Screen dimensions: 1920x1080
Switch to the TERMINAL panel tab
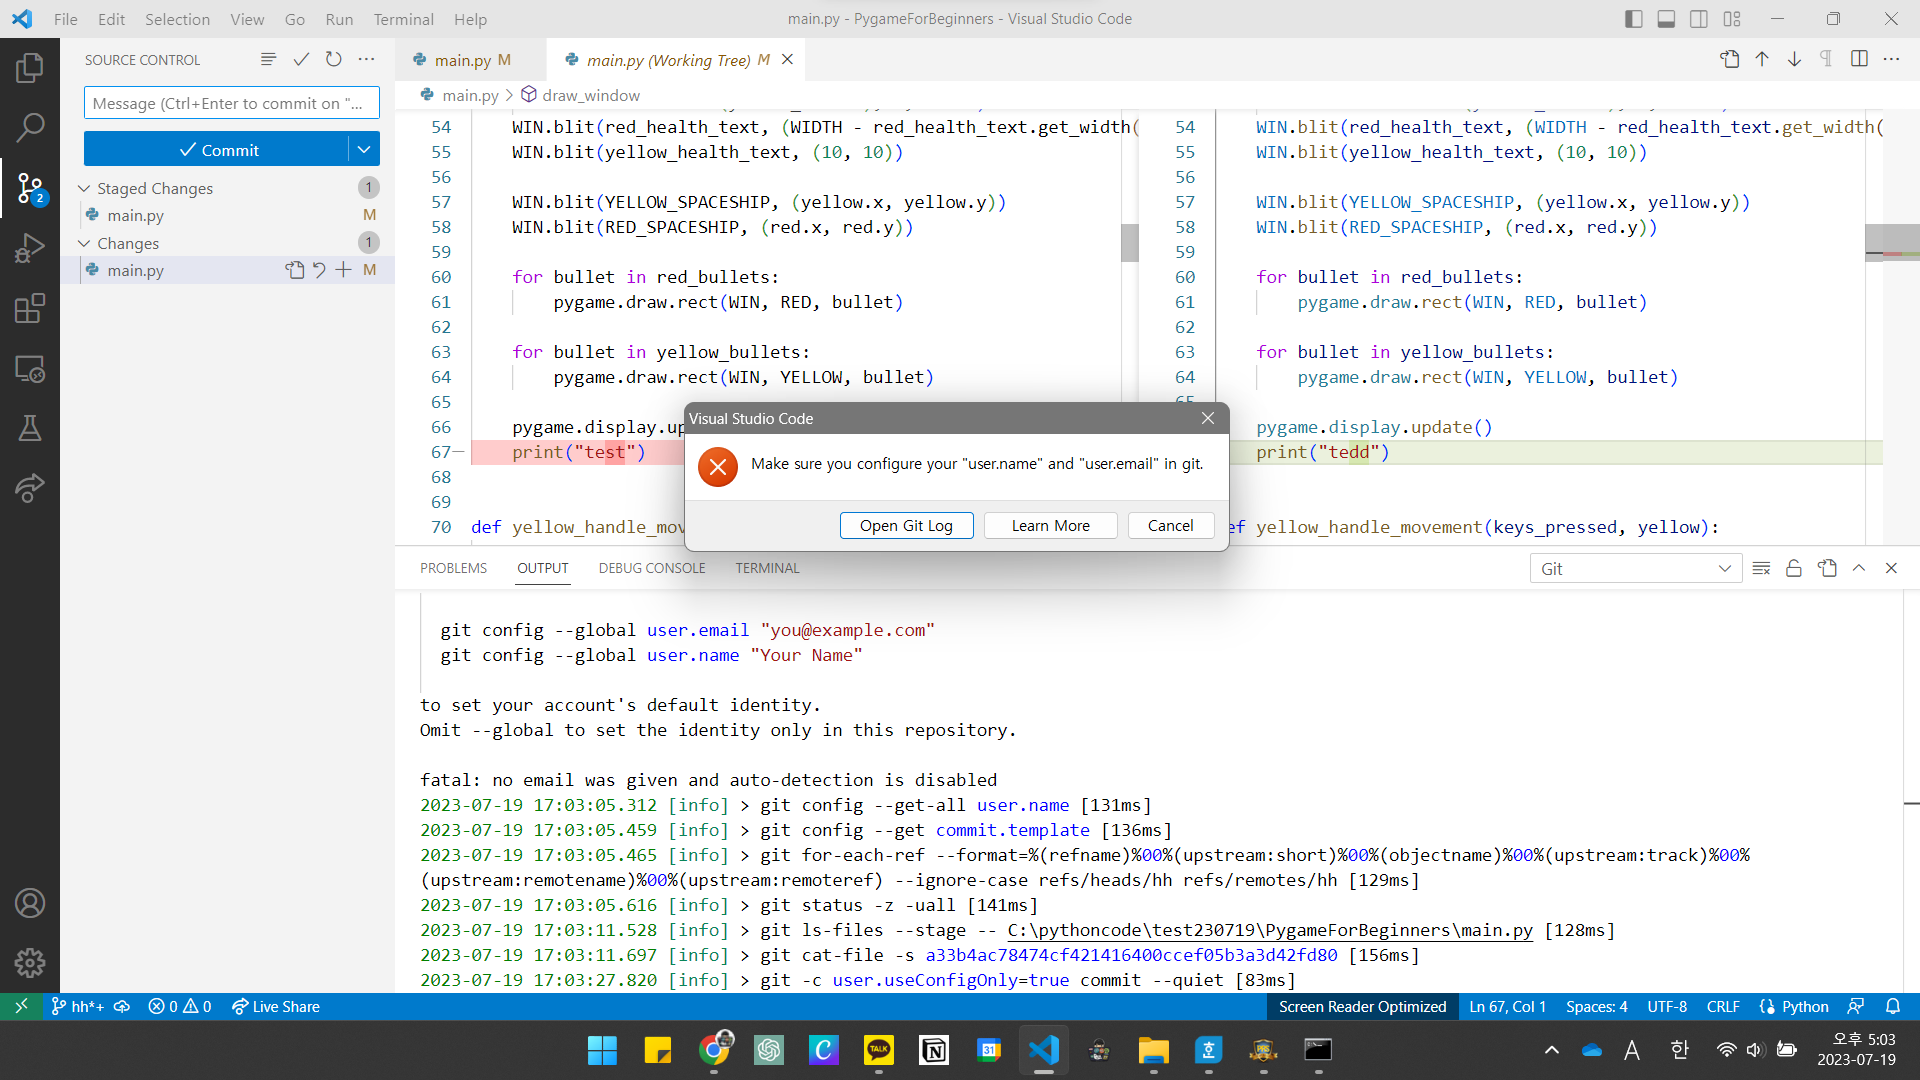coord(767,568)
